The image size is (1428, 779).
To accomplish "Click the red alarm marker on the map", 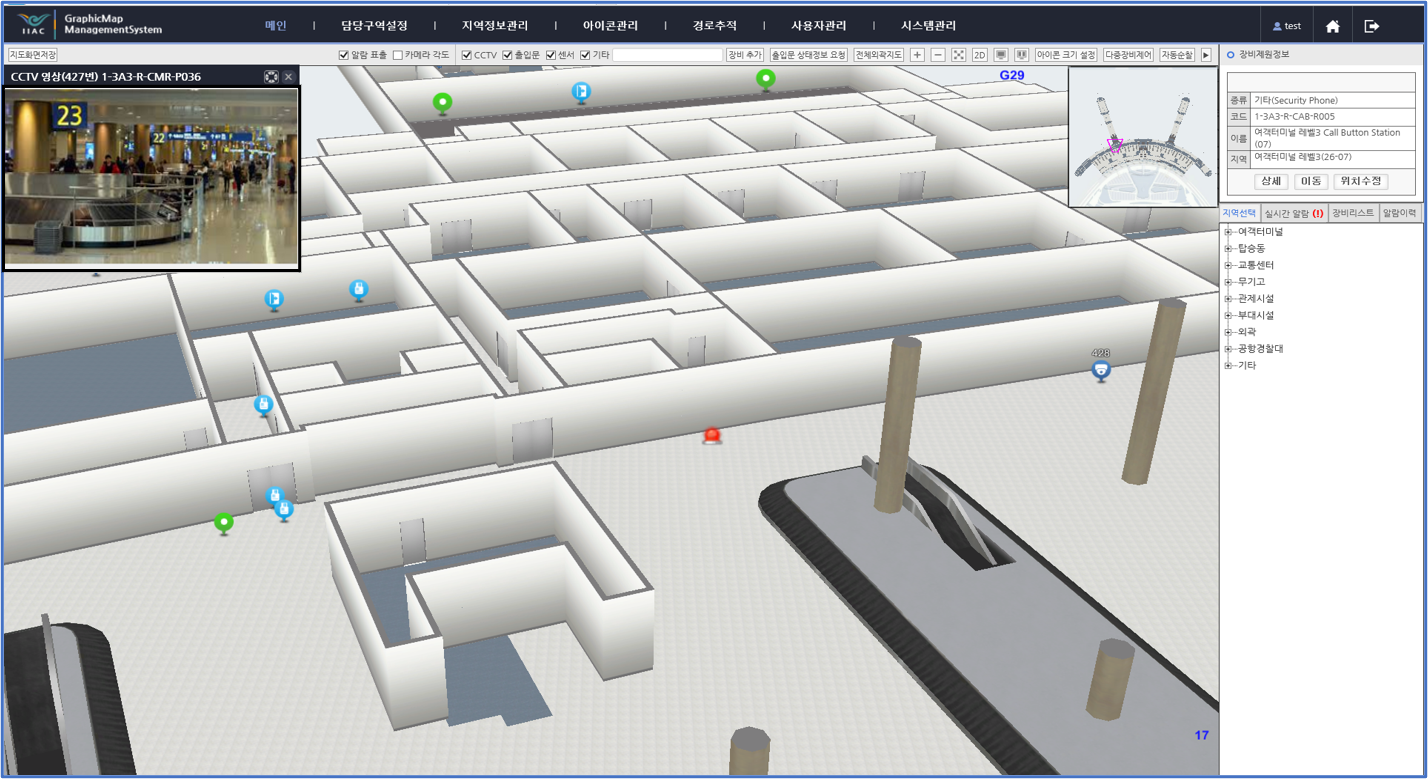I will click(x=711, y=435).
